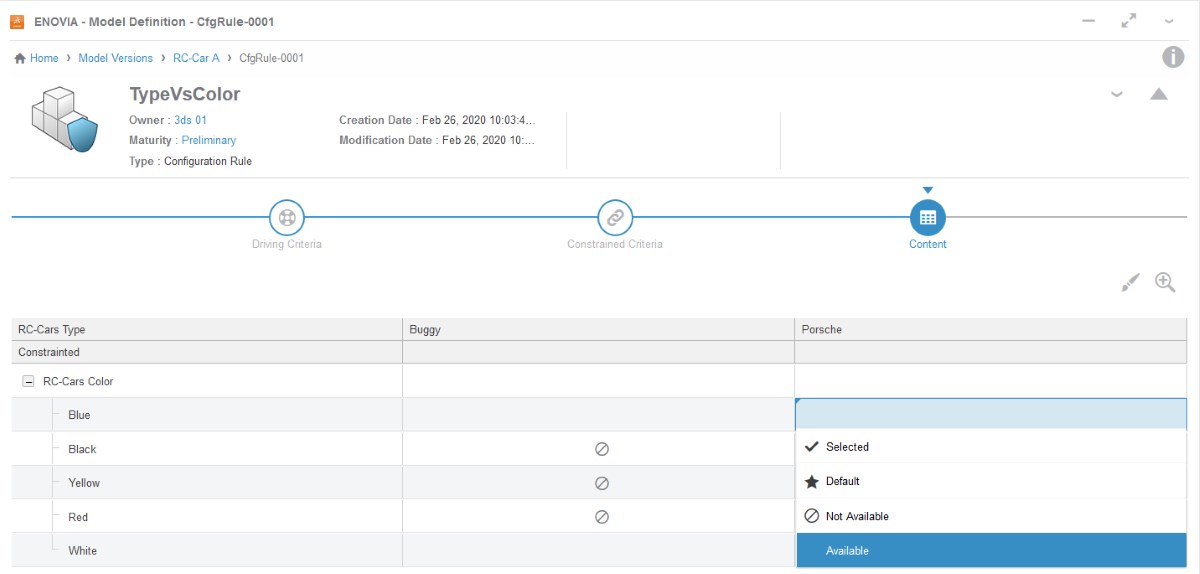This screenshot has height=574, width=1200.
Task: Open the Constrained Criteria link icon
Action: [615, 217]
